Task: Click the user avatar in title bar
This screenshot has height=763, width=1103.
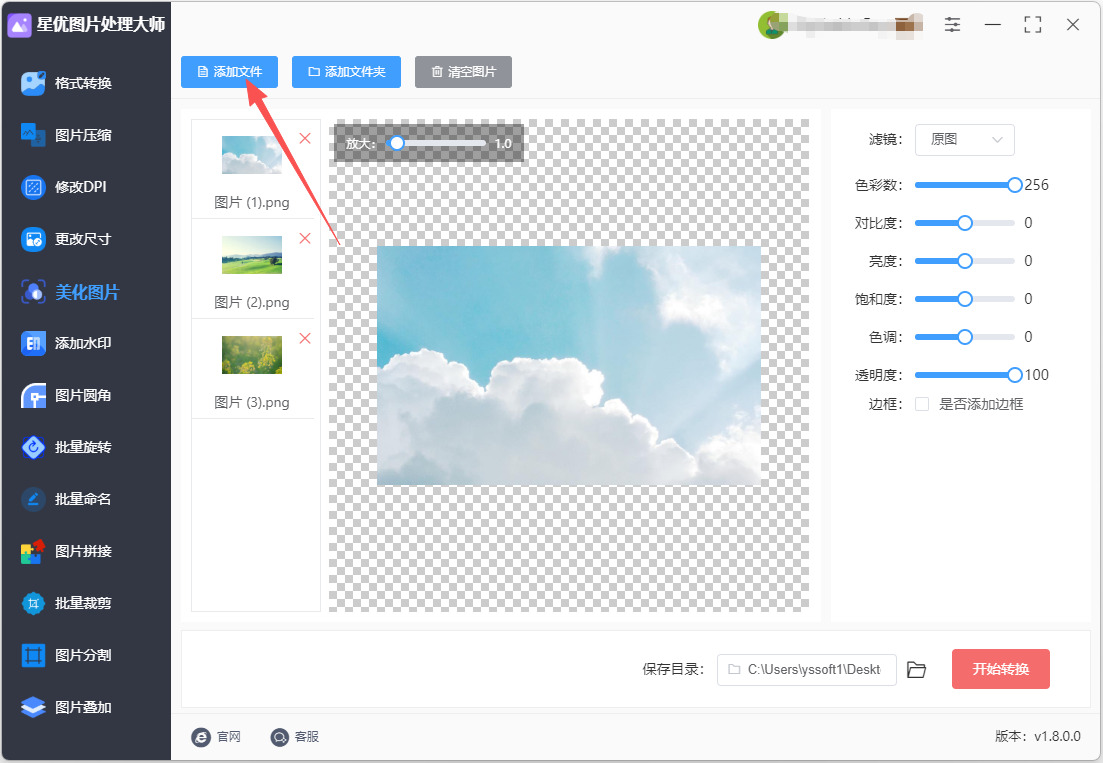Action: tap(771, 25)
